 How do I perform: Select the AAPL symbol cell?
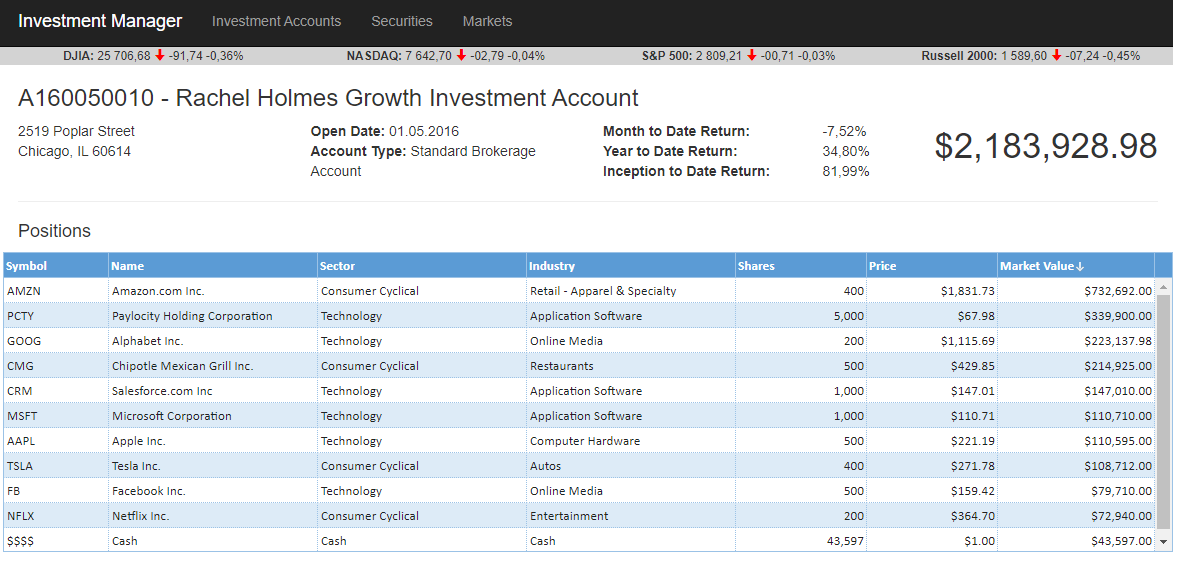(x=56, y=441)
